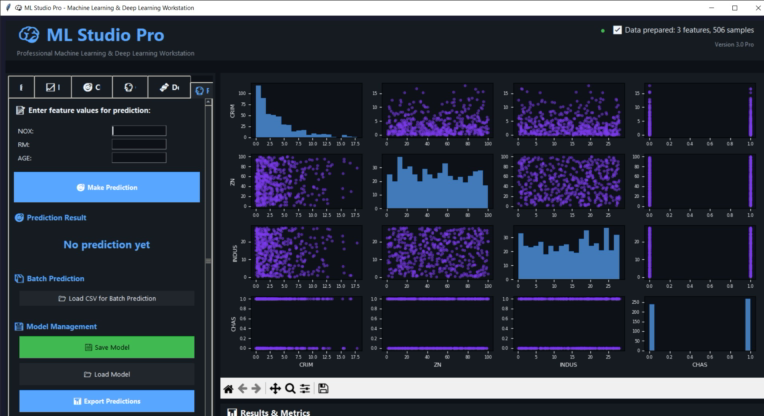Click the Prediction Result section icon

(x=19, y=218)
